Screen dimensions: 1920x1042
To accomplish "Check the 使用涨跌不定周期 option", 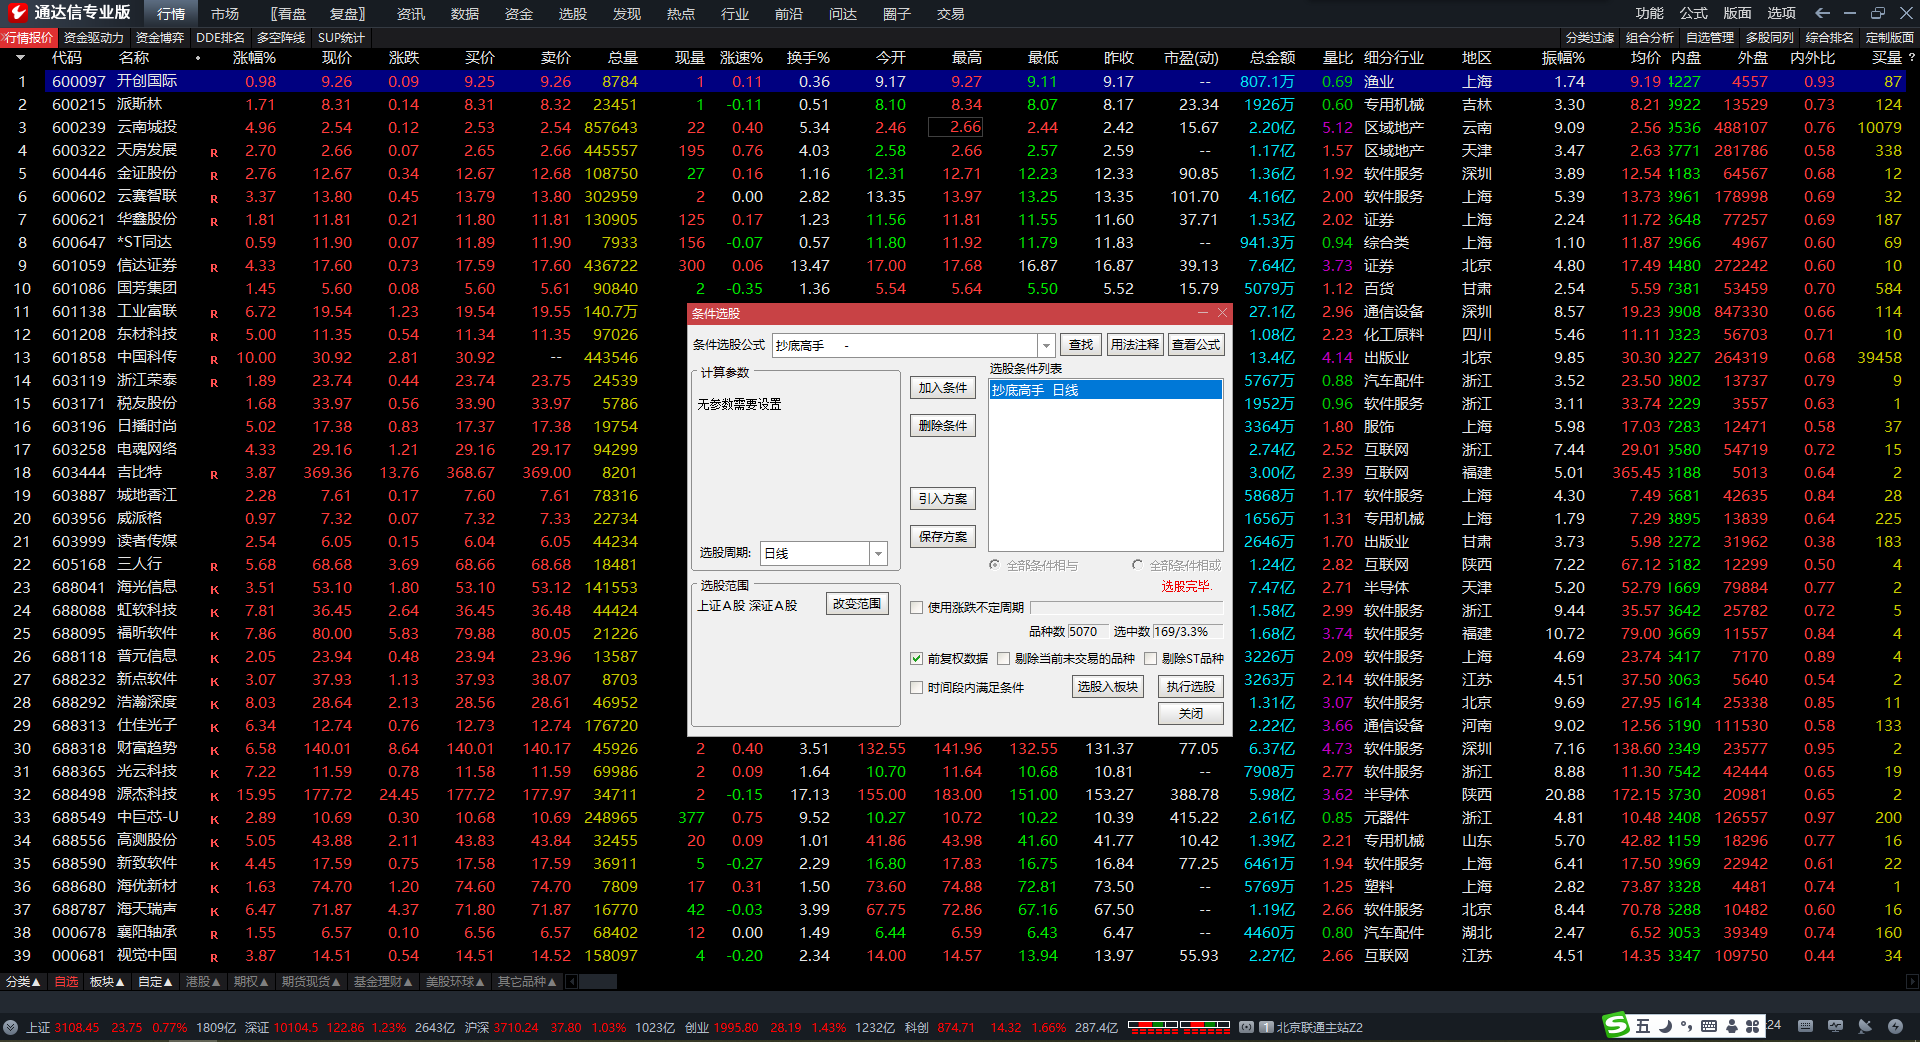I will click(x=916, y=607).
